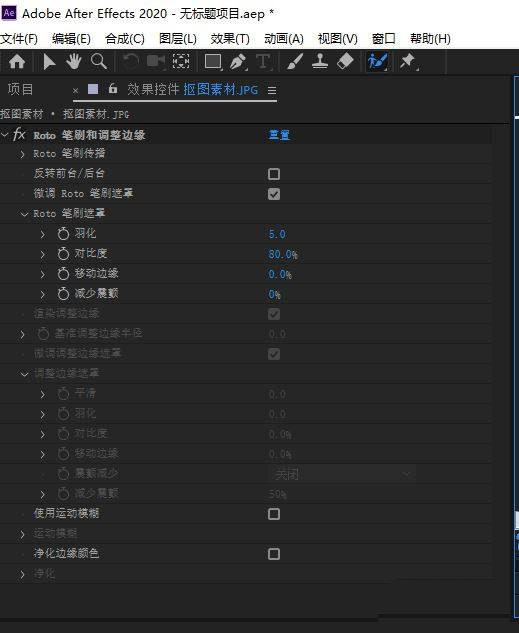Click the Home icon in the toolbar

17,62
